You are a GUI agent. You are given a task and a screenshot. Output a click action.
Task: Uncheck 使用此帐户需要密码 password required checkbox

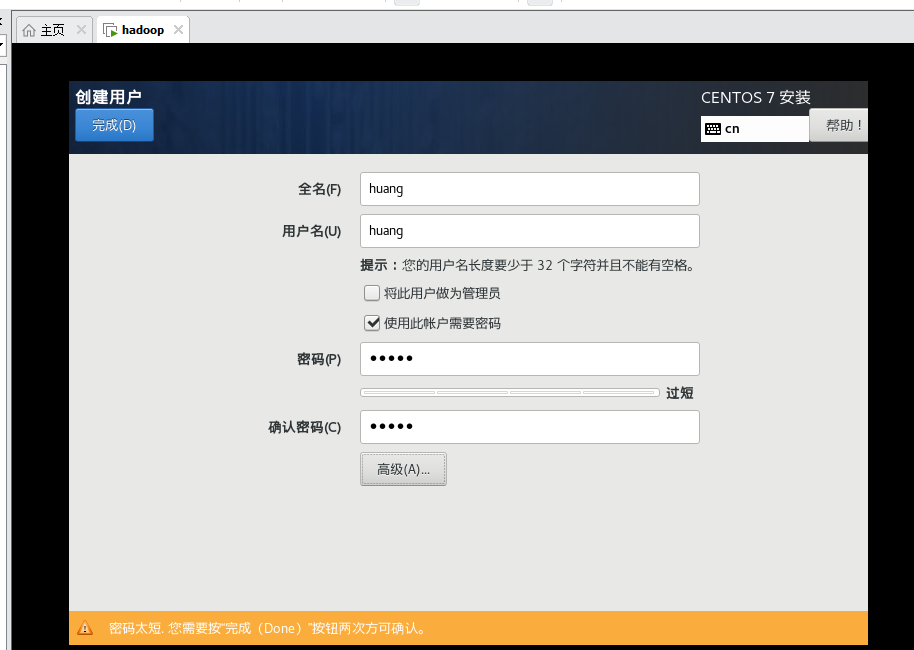tap(372, 323)
